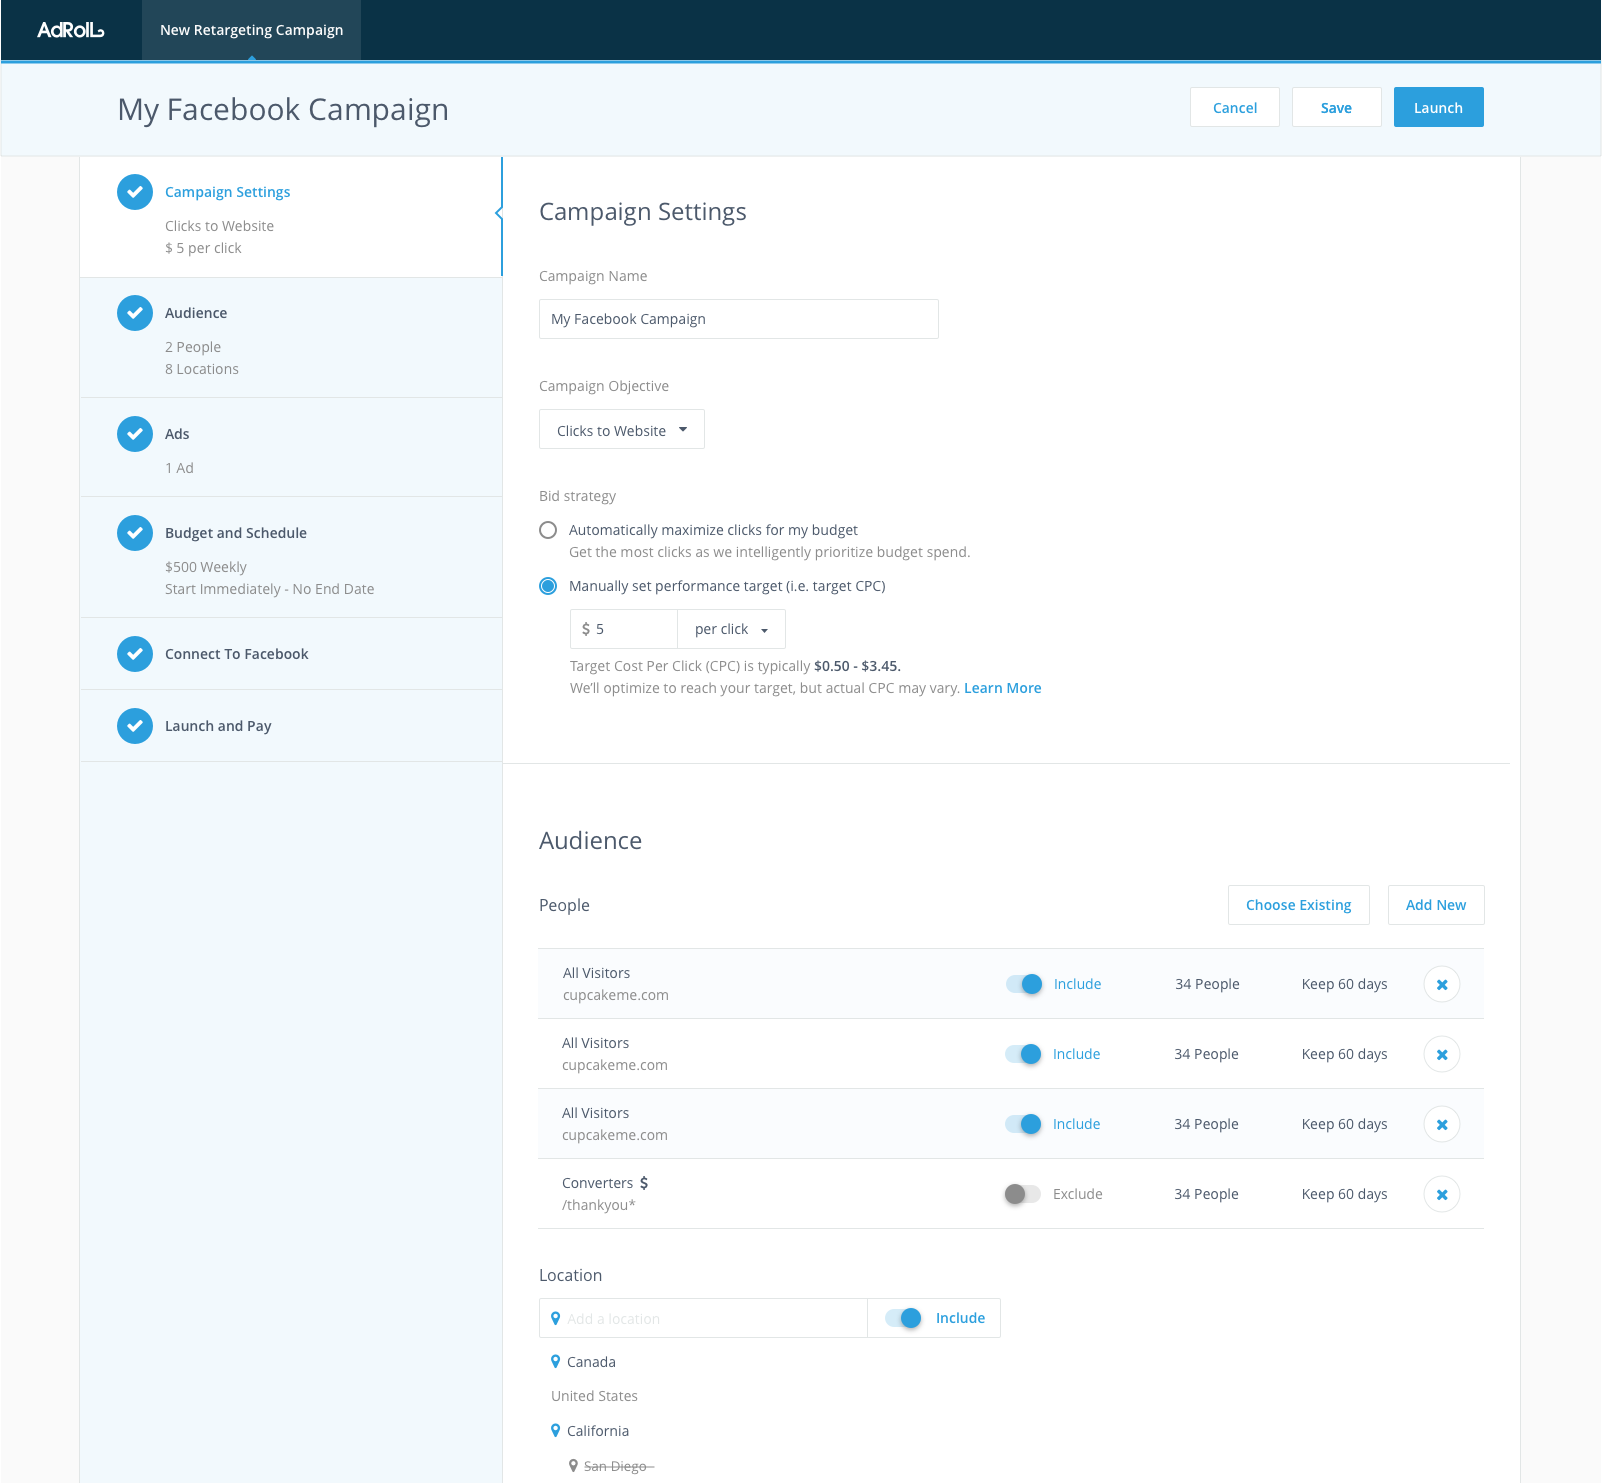Click the Campaign Name text field

(x=738, y=319)
